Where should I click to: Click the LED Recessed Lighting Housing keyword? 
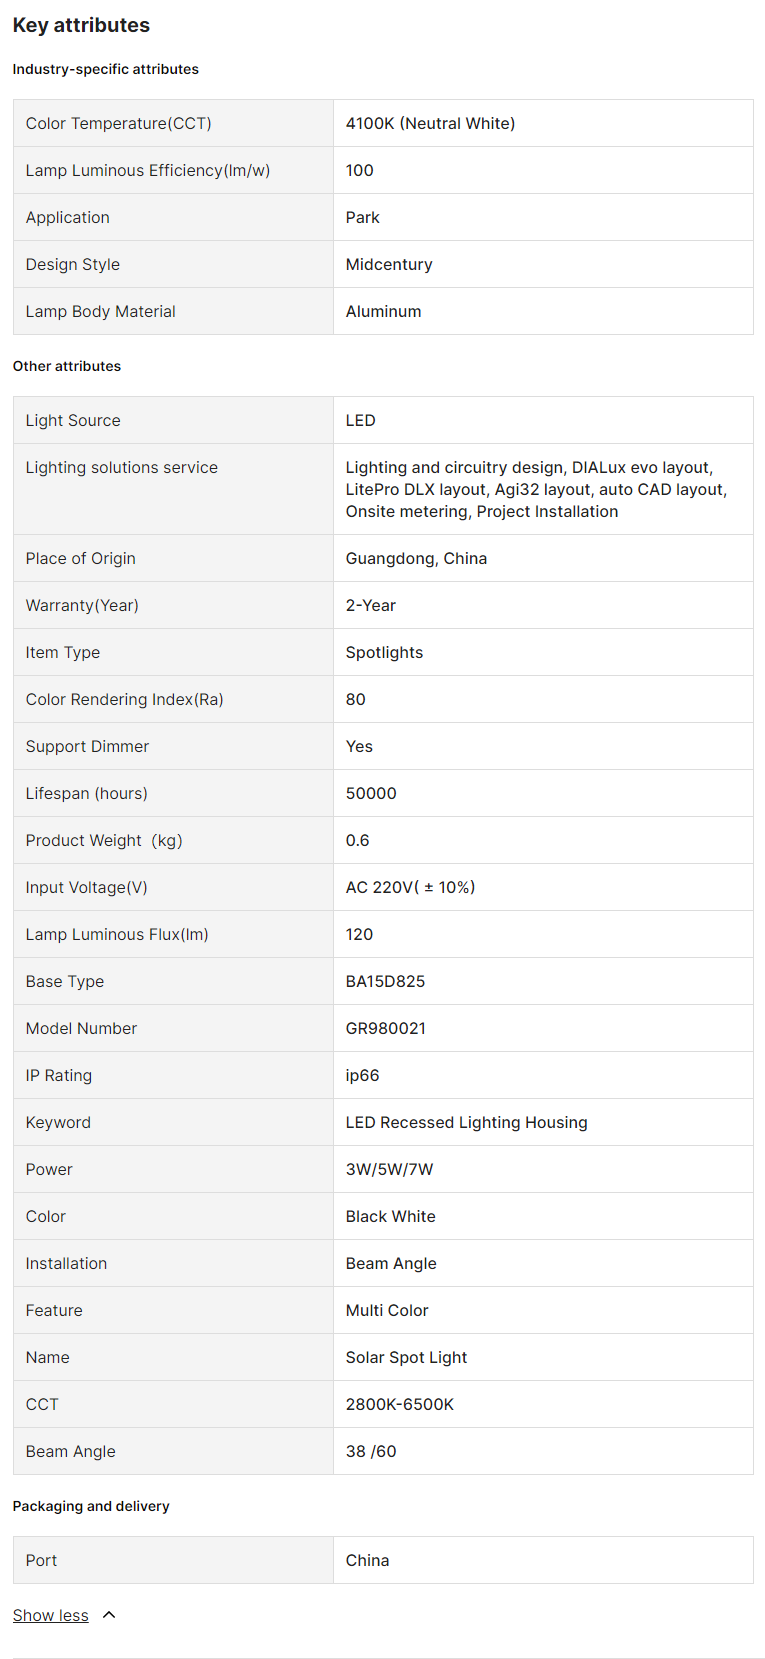coord(466,1122)
